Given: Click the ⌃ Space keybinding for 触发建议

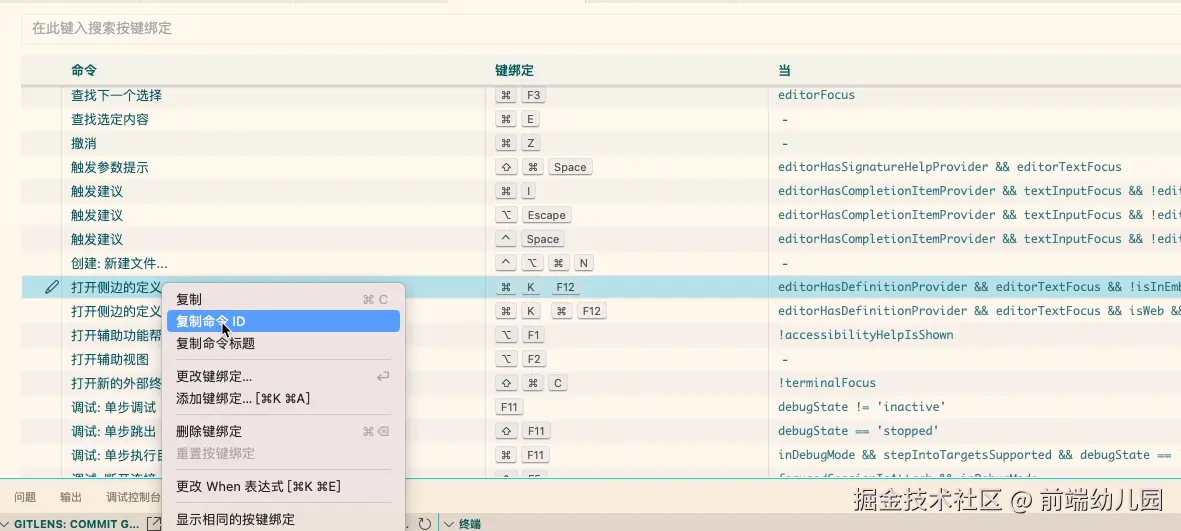Looking at the screenshot, I should 530,240.
